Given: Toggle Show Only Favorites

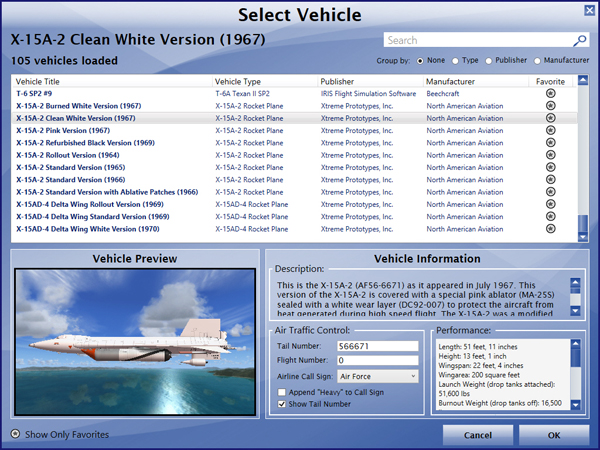Looking at the screenshot, I should coord(15,434).
